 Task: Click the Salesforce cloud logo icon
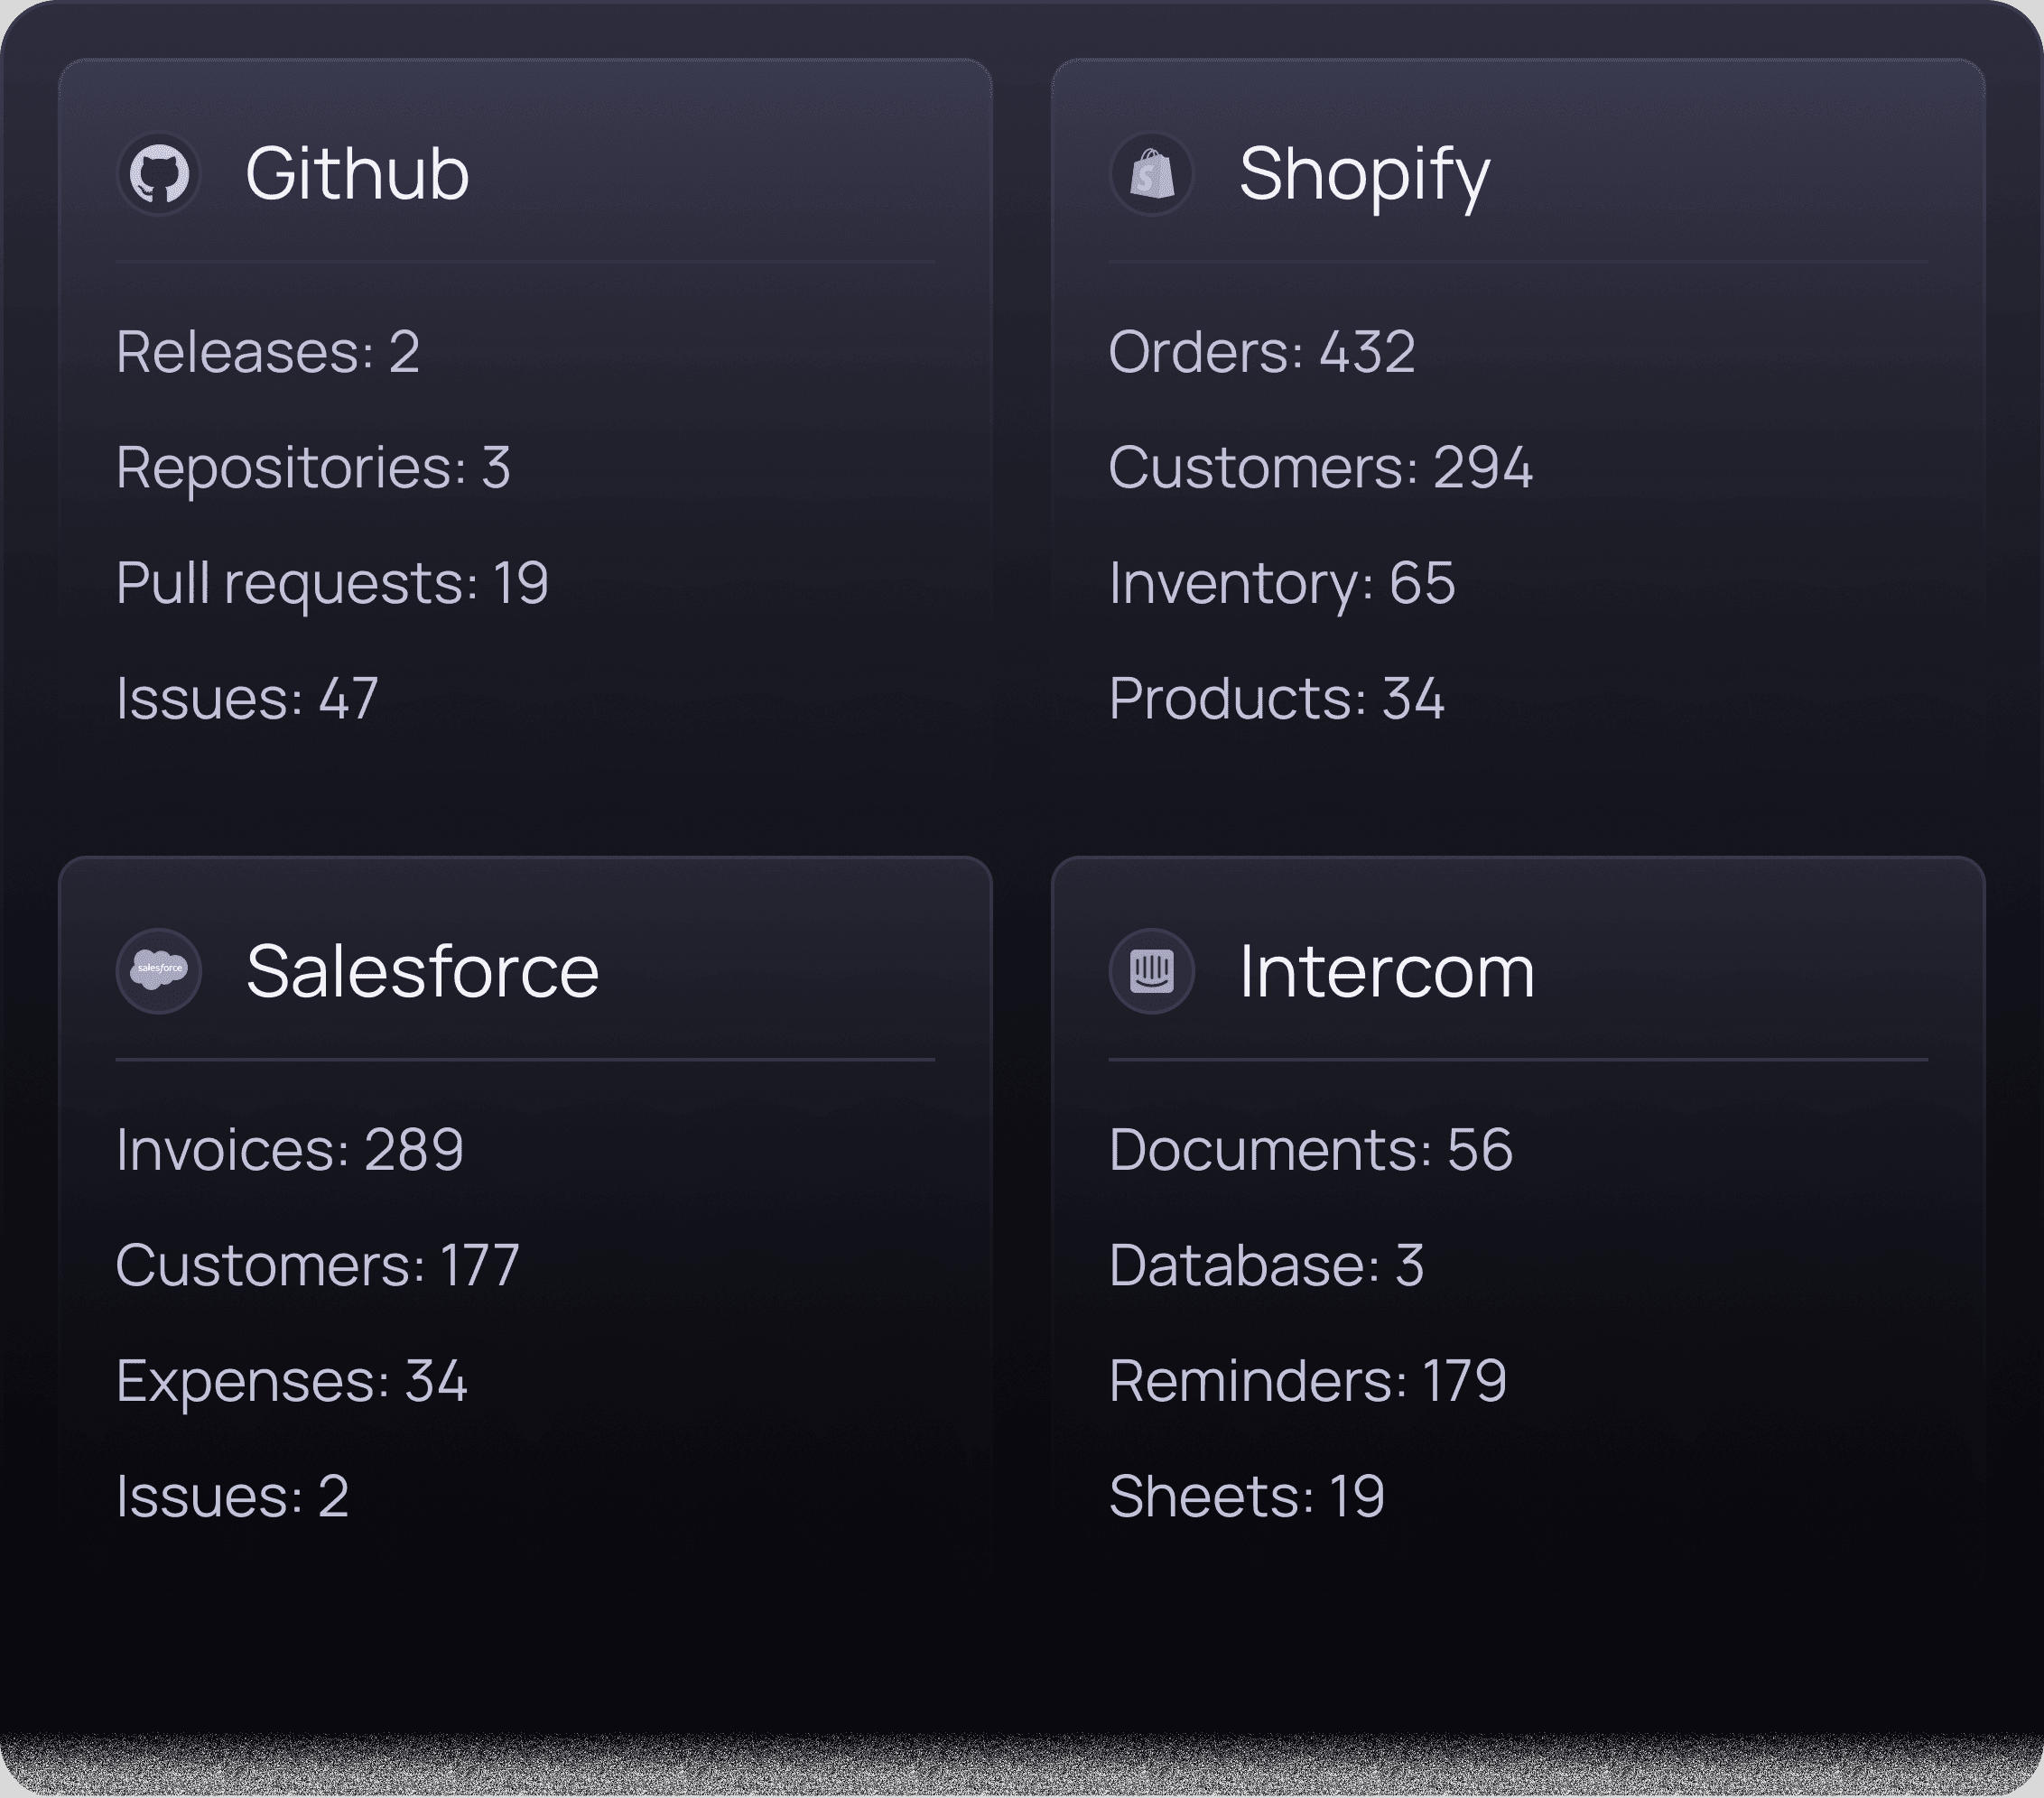[x=159, y=971]
